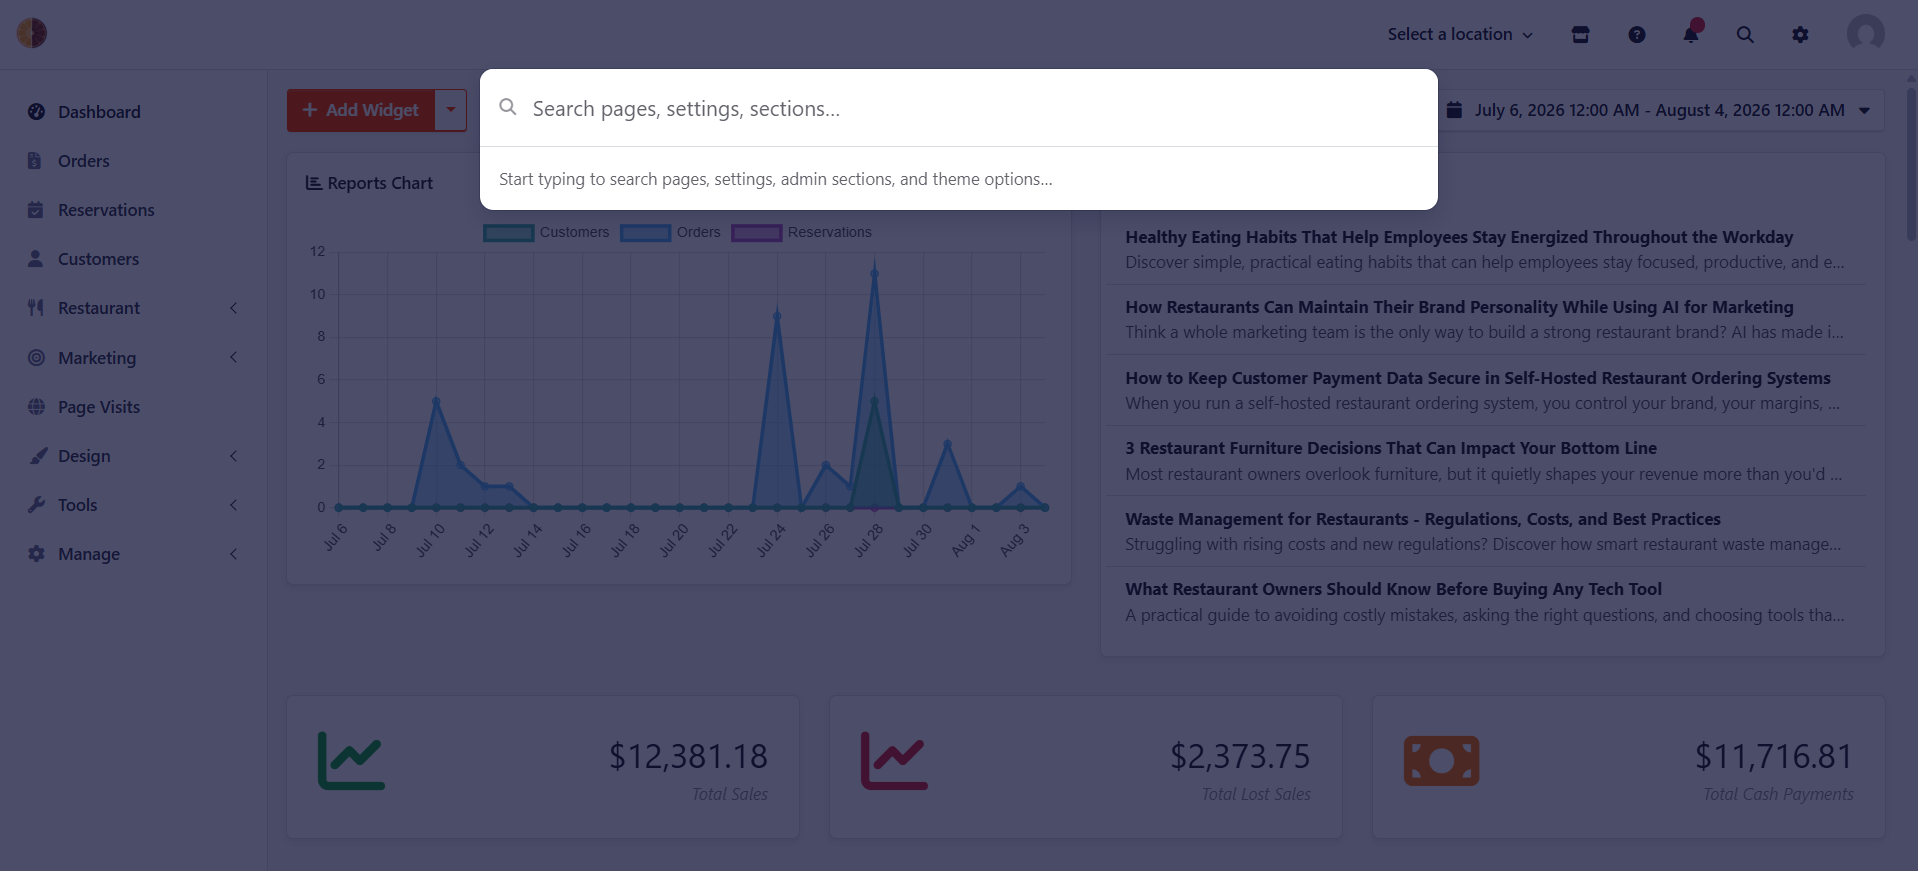Image resolution: width=1918 pixels, height=871 pixels.
Task: Expand the Marketing submenu chevron
Action: pyautogui.click(x=234, y=357)
